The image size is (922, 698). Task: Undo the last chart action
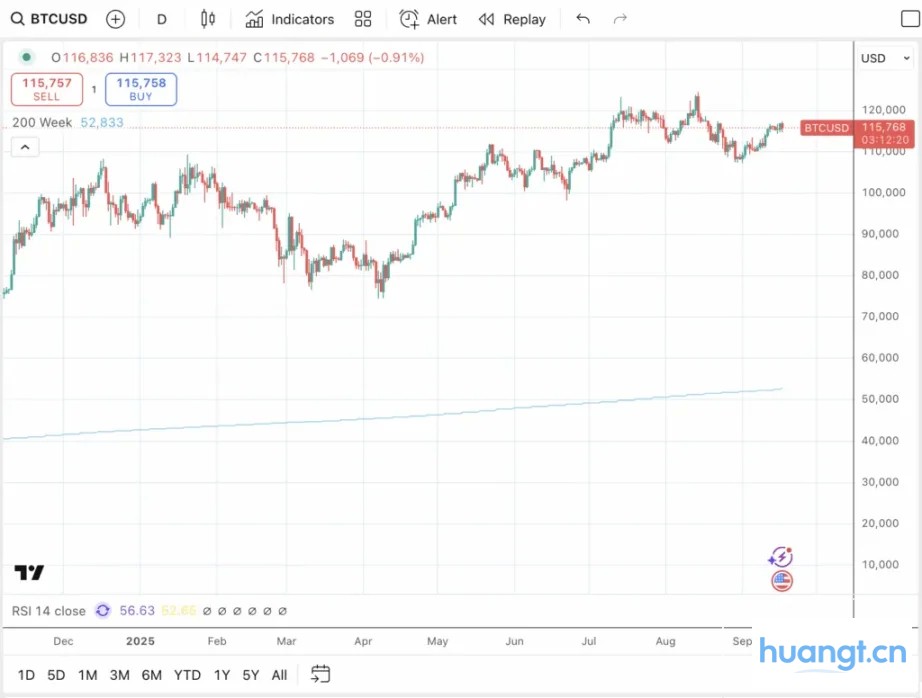[583, 19]
